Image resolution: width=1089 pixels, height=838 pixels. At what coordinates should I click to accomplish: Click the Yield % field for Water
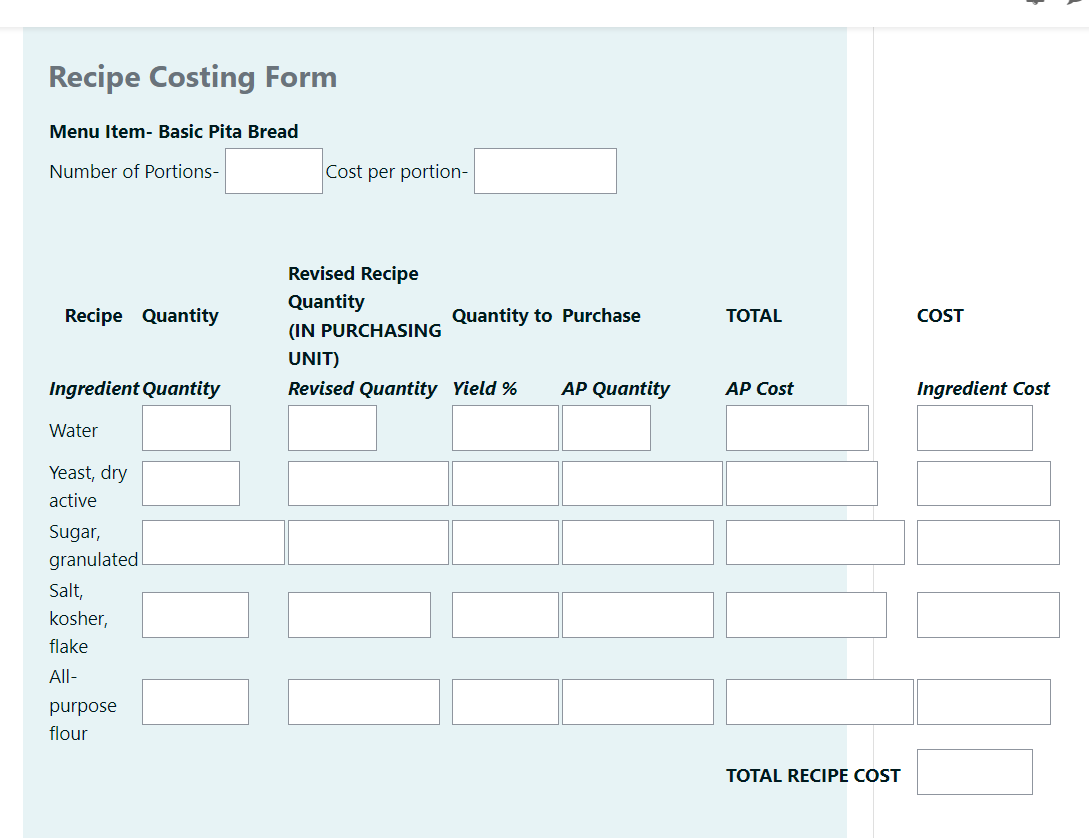coord(505,427)
